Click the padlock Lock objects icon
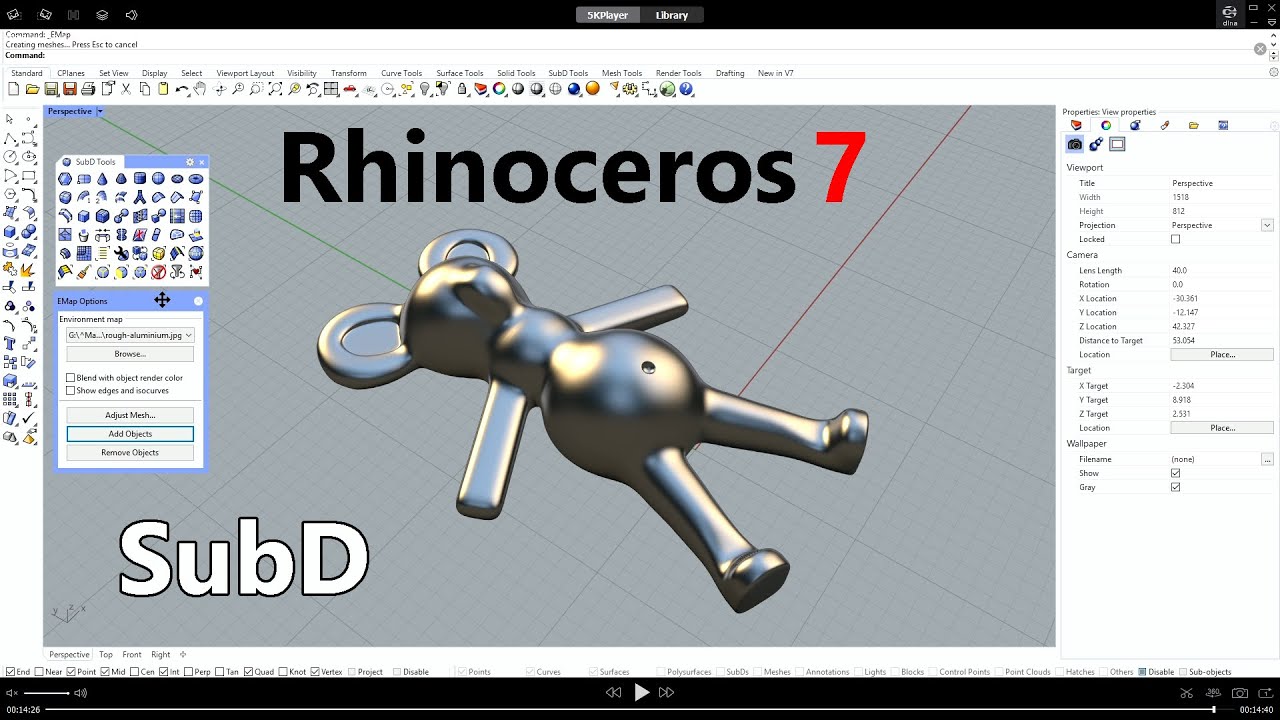 (462, 89)
